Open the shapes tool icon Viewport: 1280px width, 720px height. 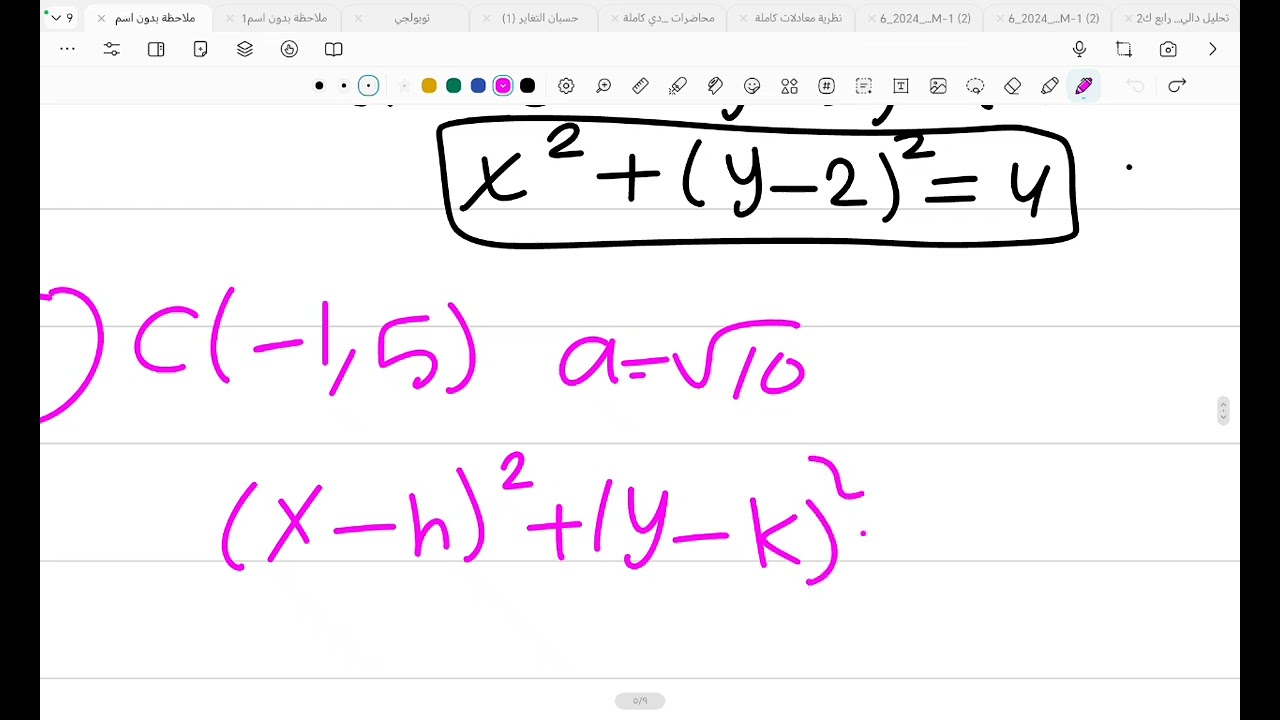coord(789,86)
